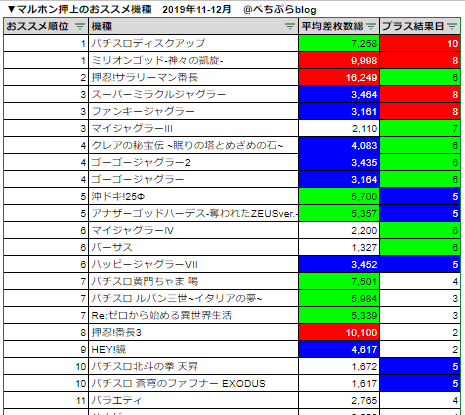The image size is (465, 415).
Task: Select ハッピージャグラーVII cell
Action: 193,264
